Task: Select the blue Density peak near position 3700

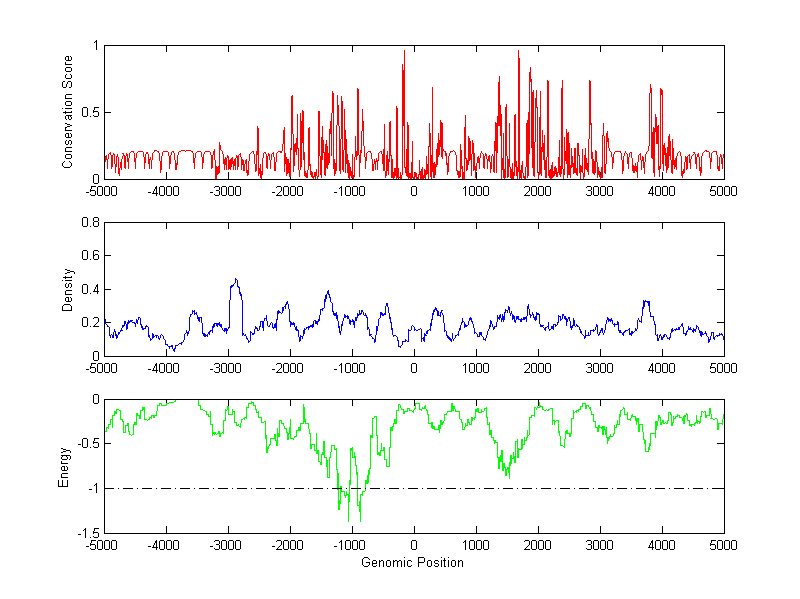Action: coord(646,301)
